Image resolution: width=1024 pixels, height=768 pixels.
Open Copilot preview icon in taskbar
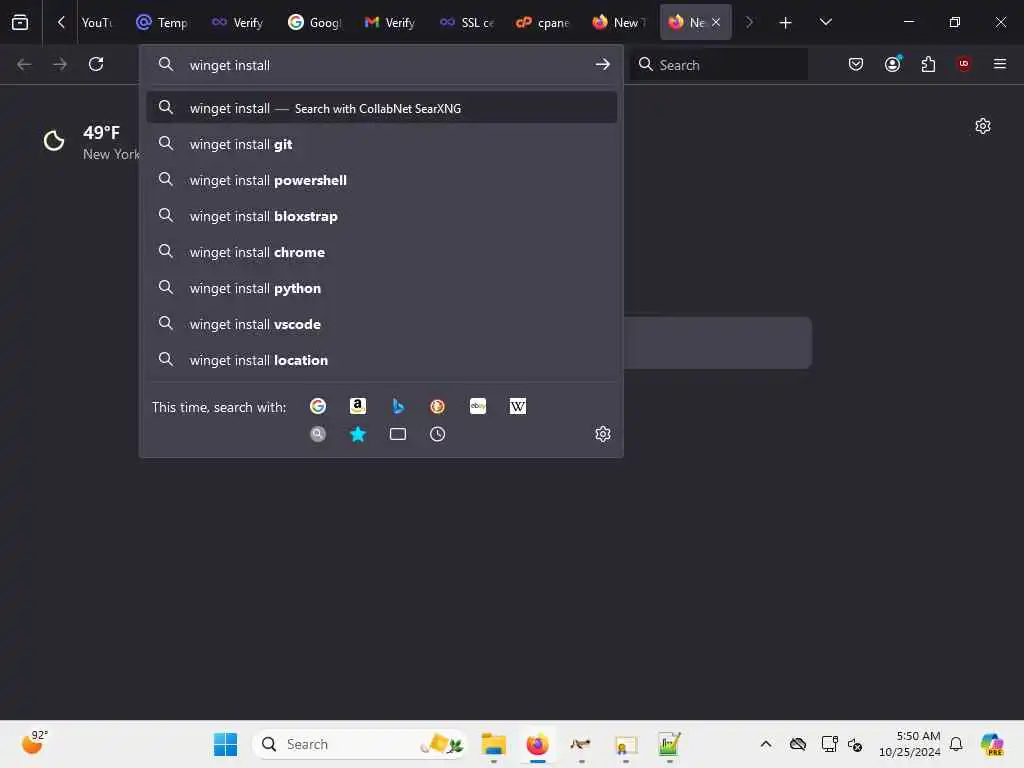(x=992, y=744)
